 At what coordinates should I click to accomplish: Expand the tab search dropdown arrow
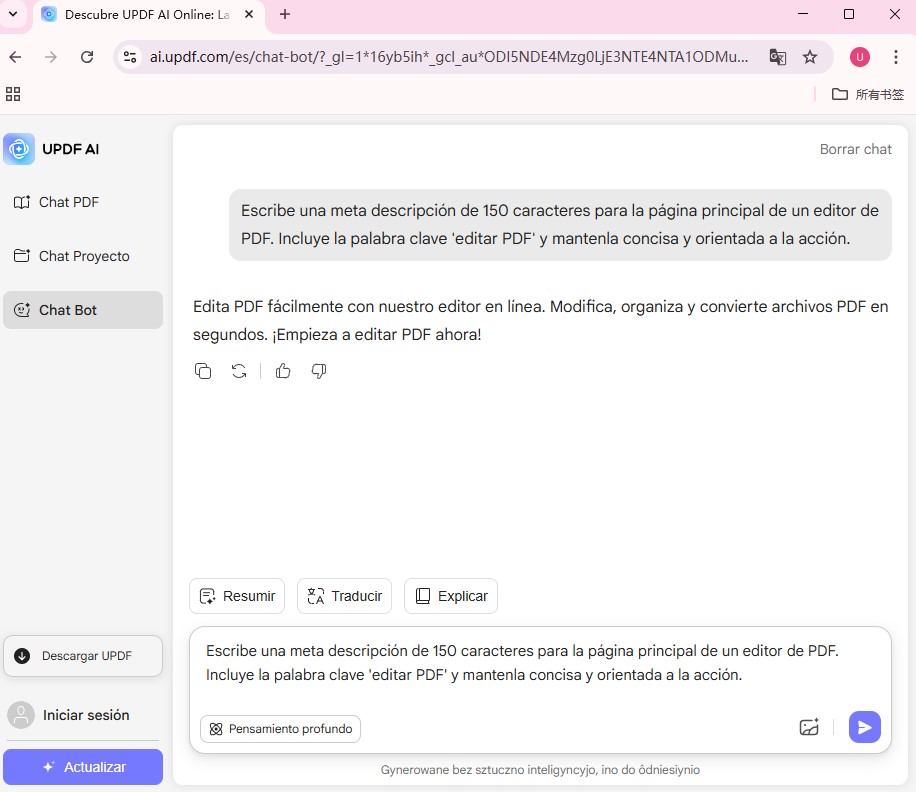click(x=13, y=14)
